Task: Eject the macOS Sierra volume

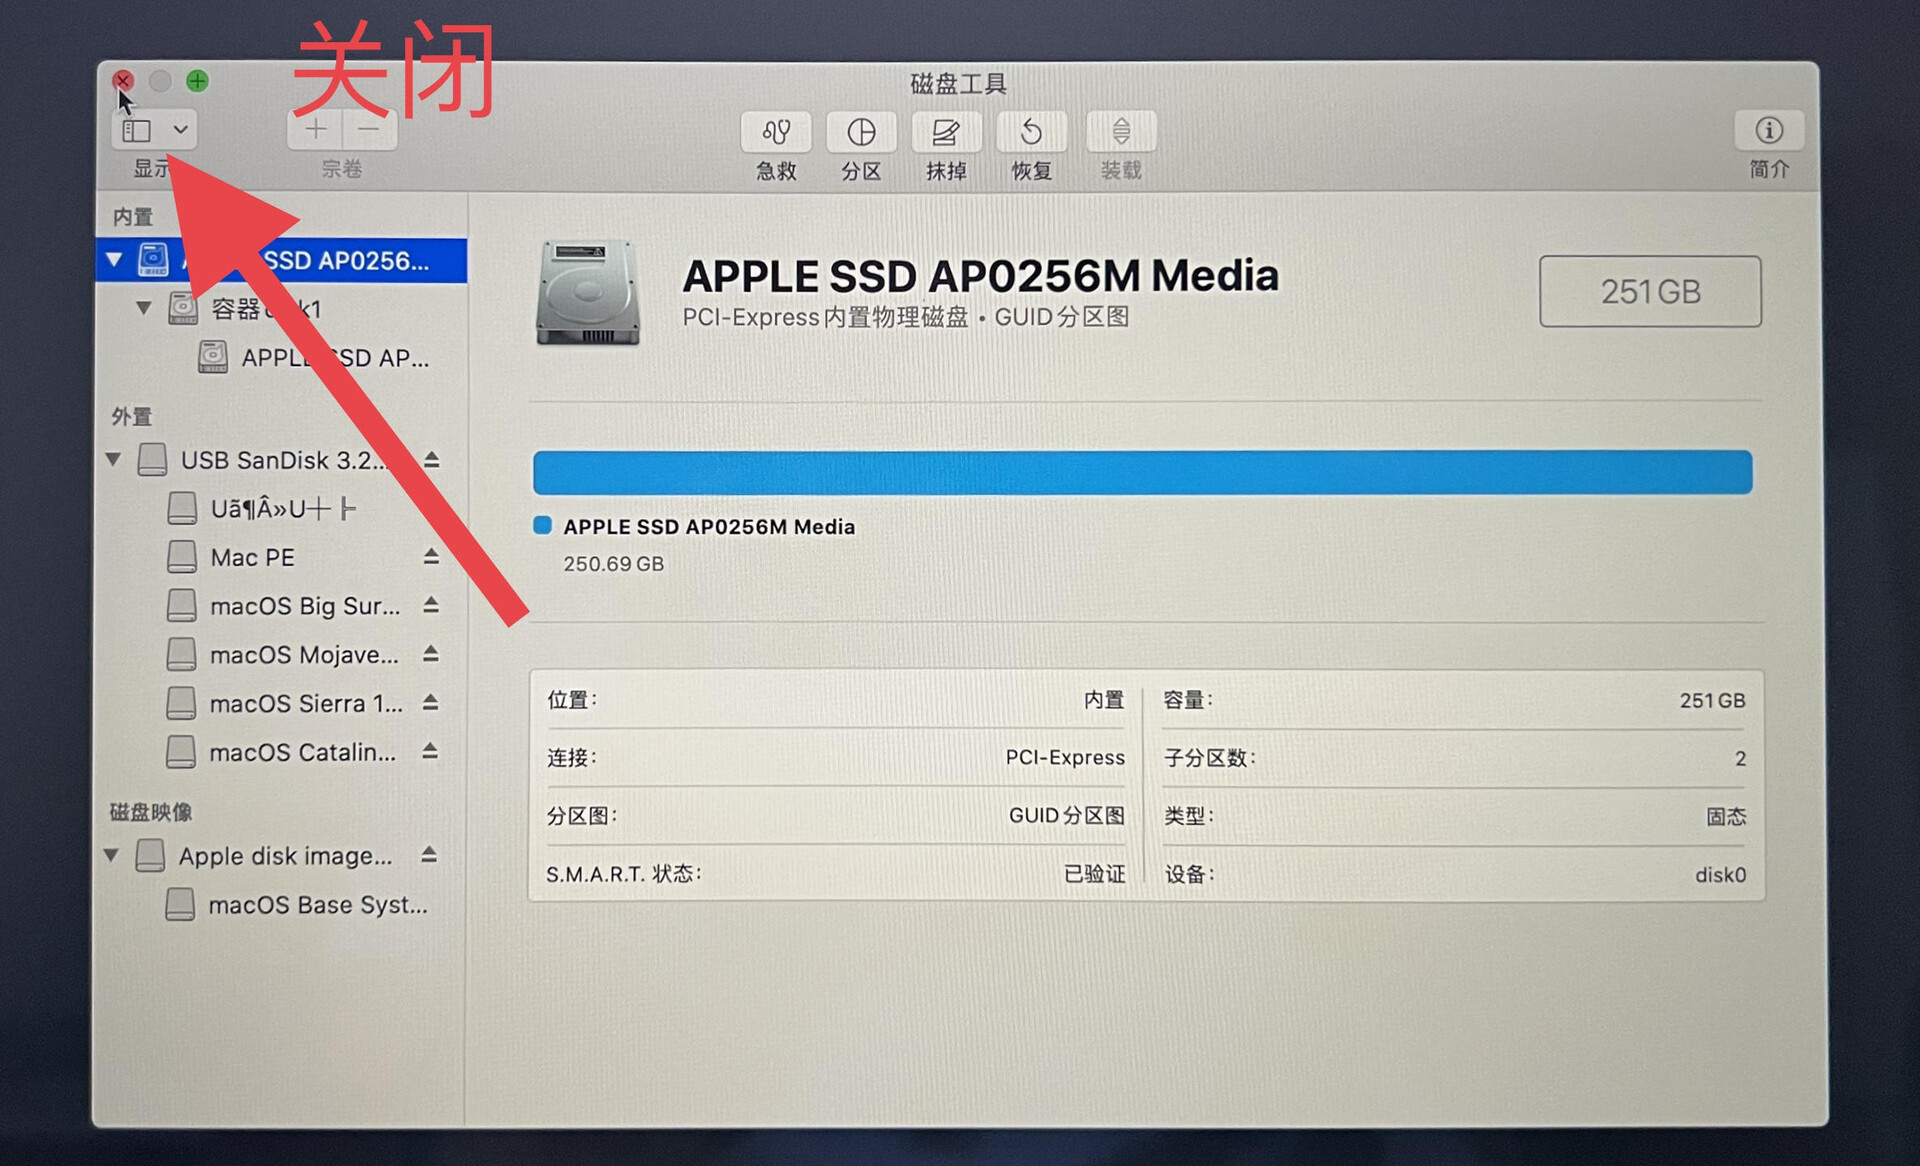Action: [x=430, y=703]
